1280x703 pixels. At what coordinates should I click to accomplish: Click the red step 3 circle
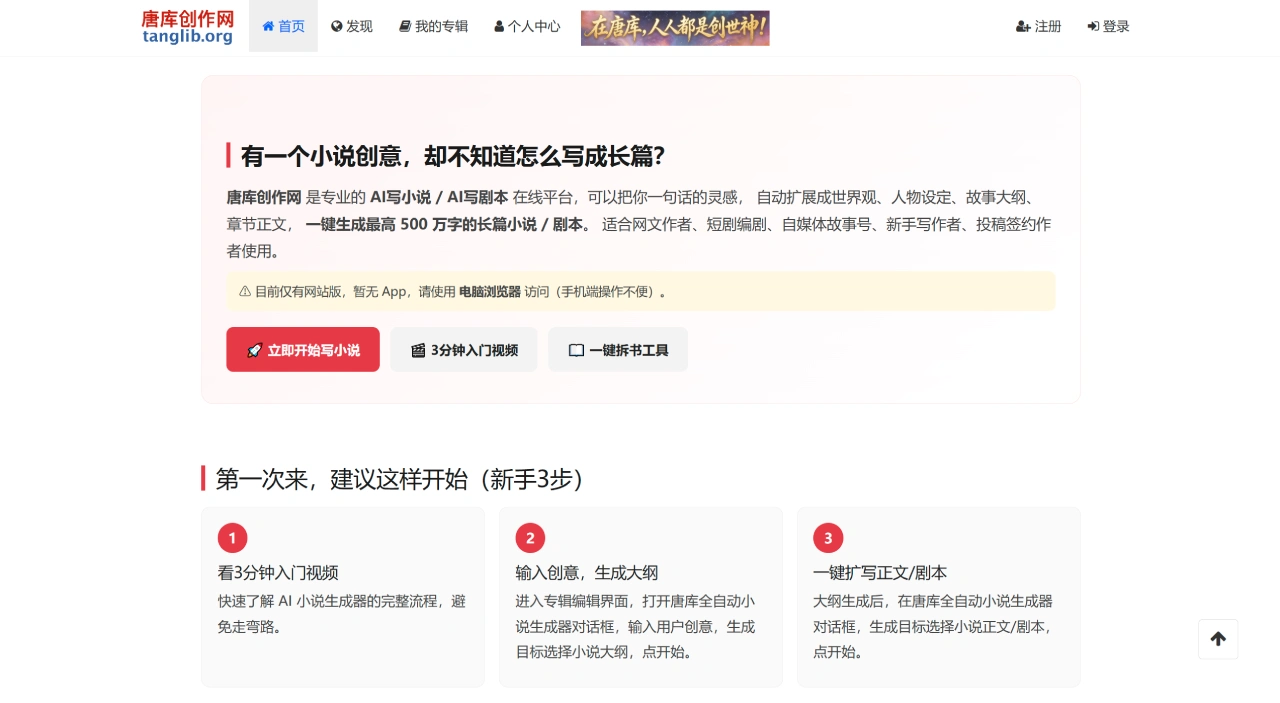(828, 538)
